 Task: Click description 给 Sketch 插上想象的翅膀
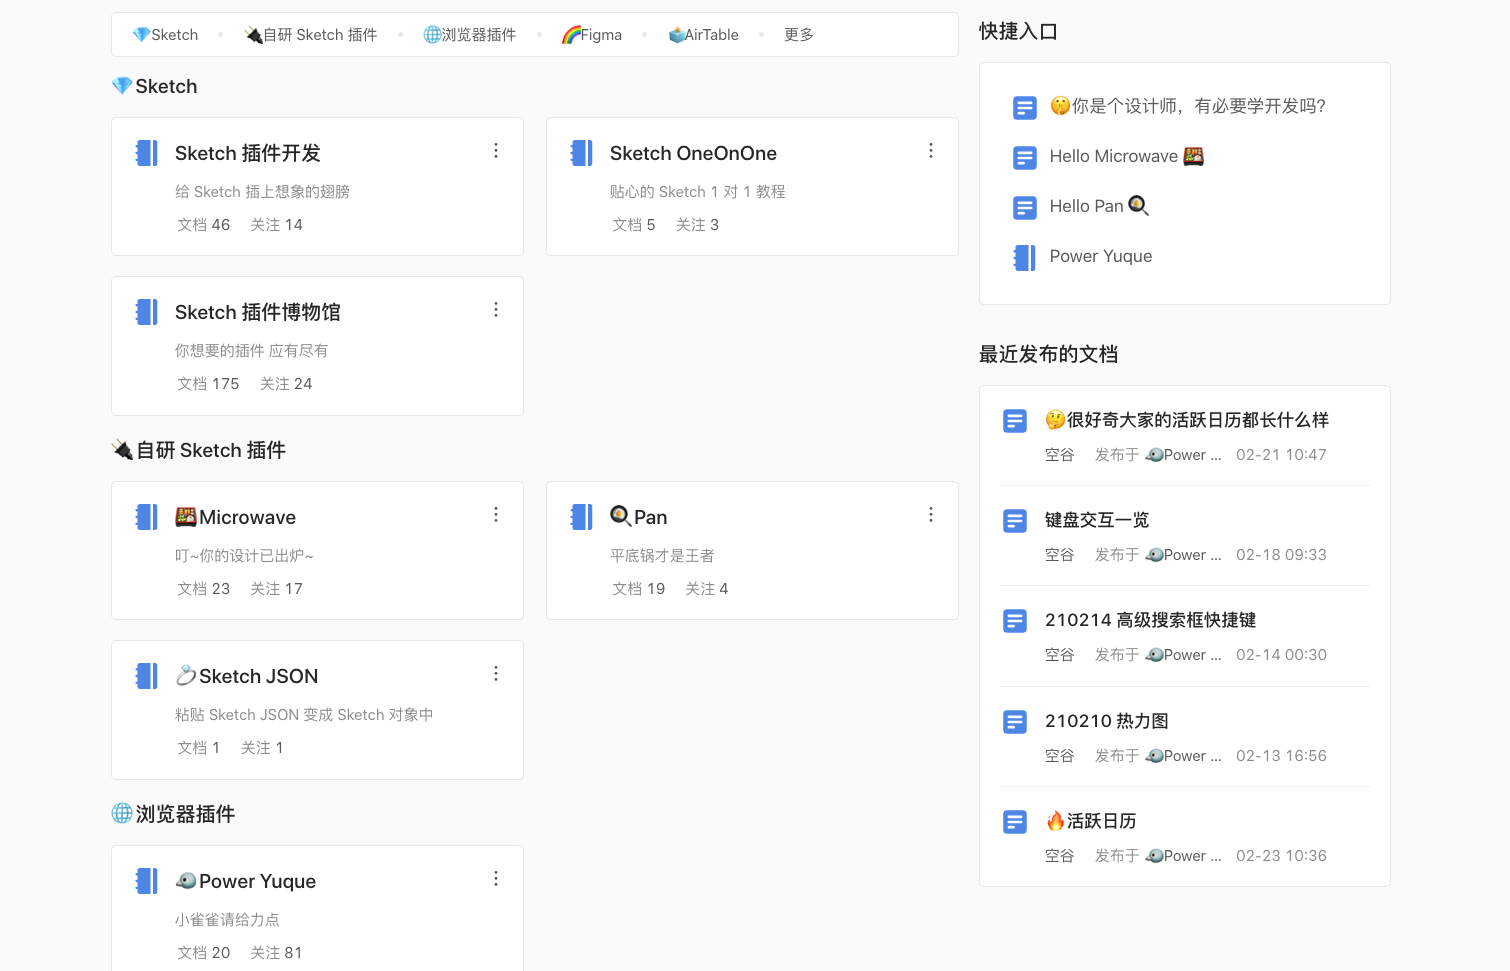pos(262,192)
